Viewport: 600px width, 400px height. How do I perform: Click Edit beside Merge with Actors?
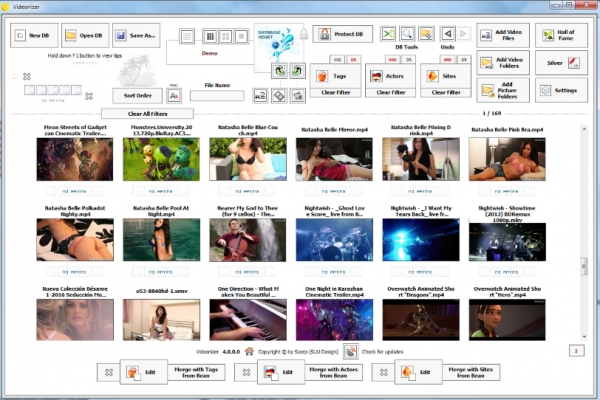[281, 372]
